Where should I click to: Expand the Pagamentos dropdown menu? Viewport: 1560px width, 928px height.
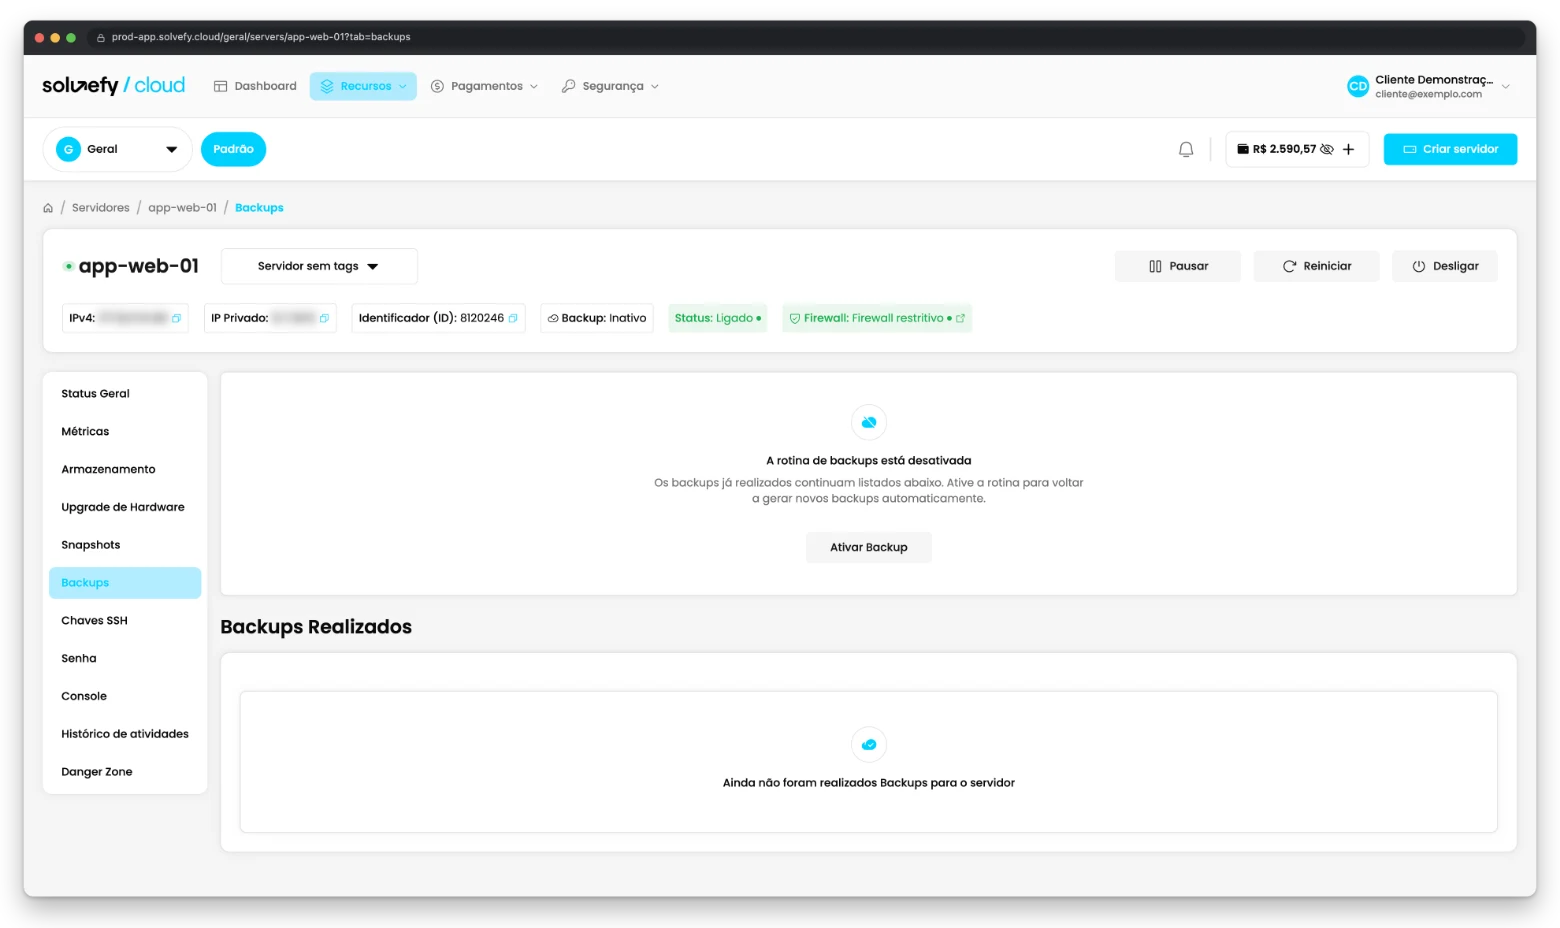485,86
